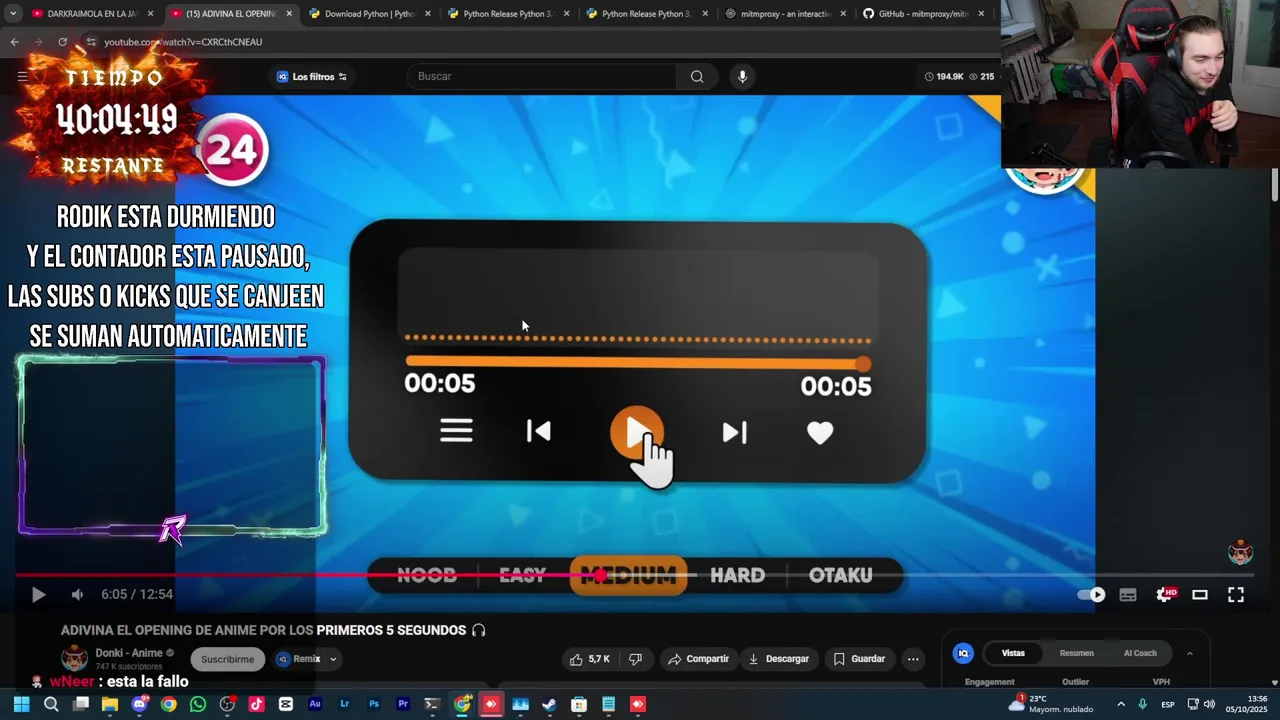
Task: Expand the arrow next to Remix
Action: click(333, 659)
